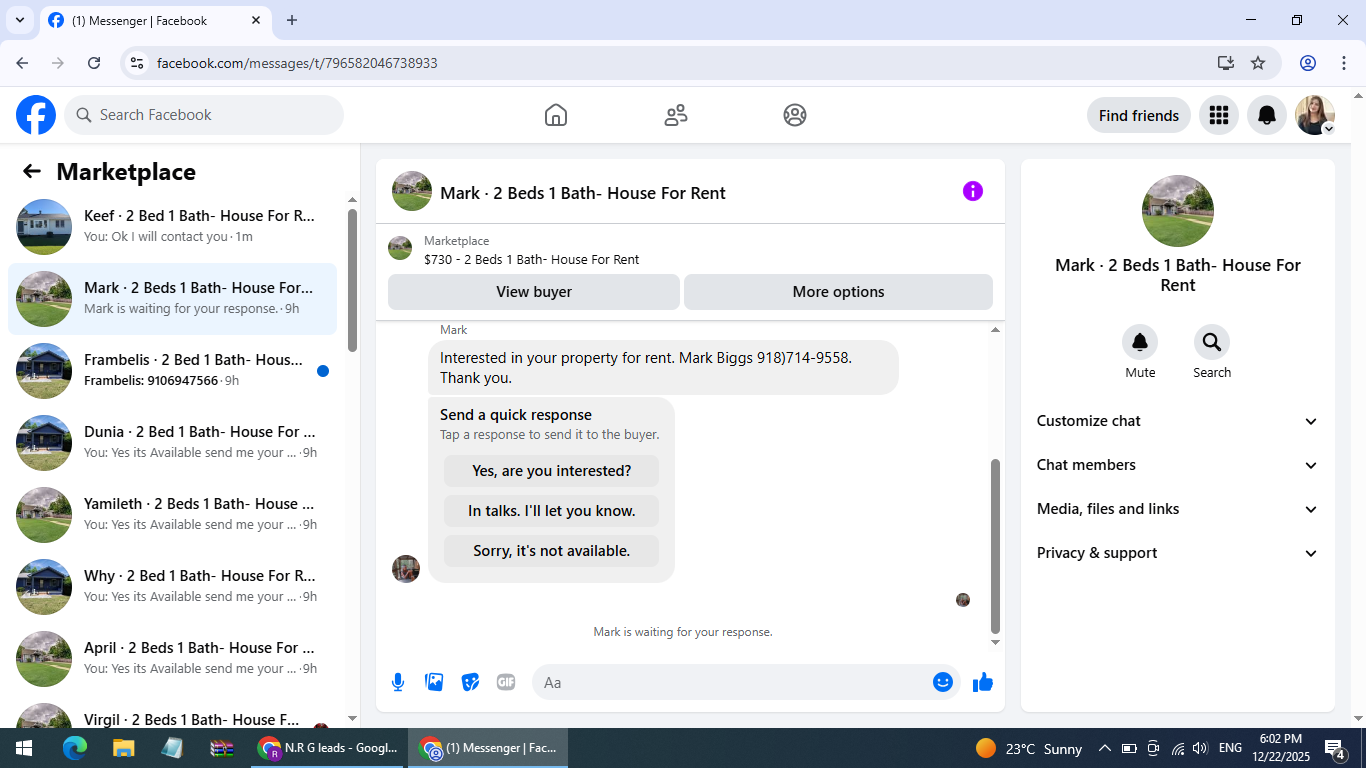Image resolution: width=1366 pixels, height=768 pixels.
Task: Click the conversation list scrollbar
Action: (x=352, y=280)
